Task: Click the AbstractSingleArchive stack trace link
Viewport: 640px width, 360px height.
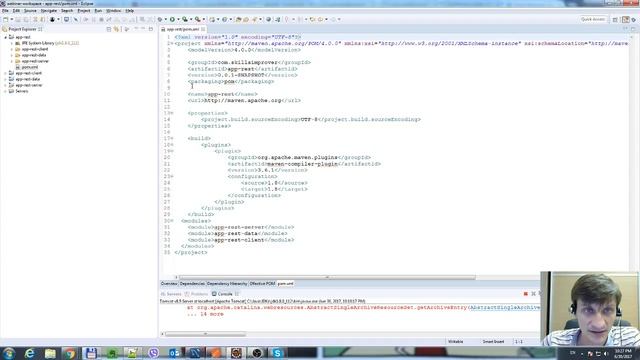Action: coord(504,307)
